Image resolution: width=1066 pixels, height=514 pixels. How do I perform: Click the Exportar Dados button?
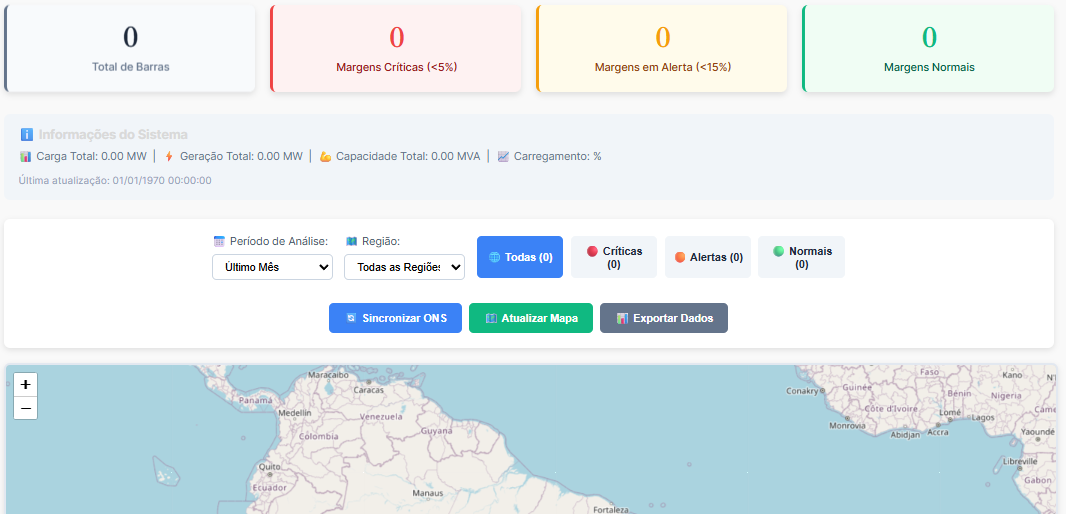coord(664,318)
